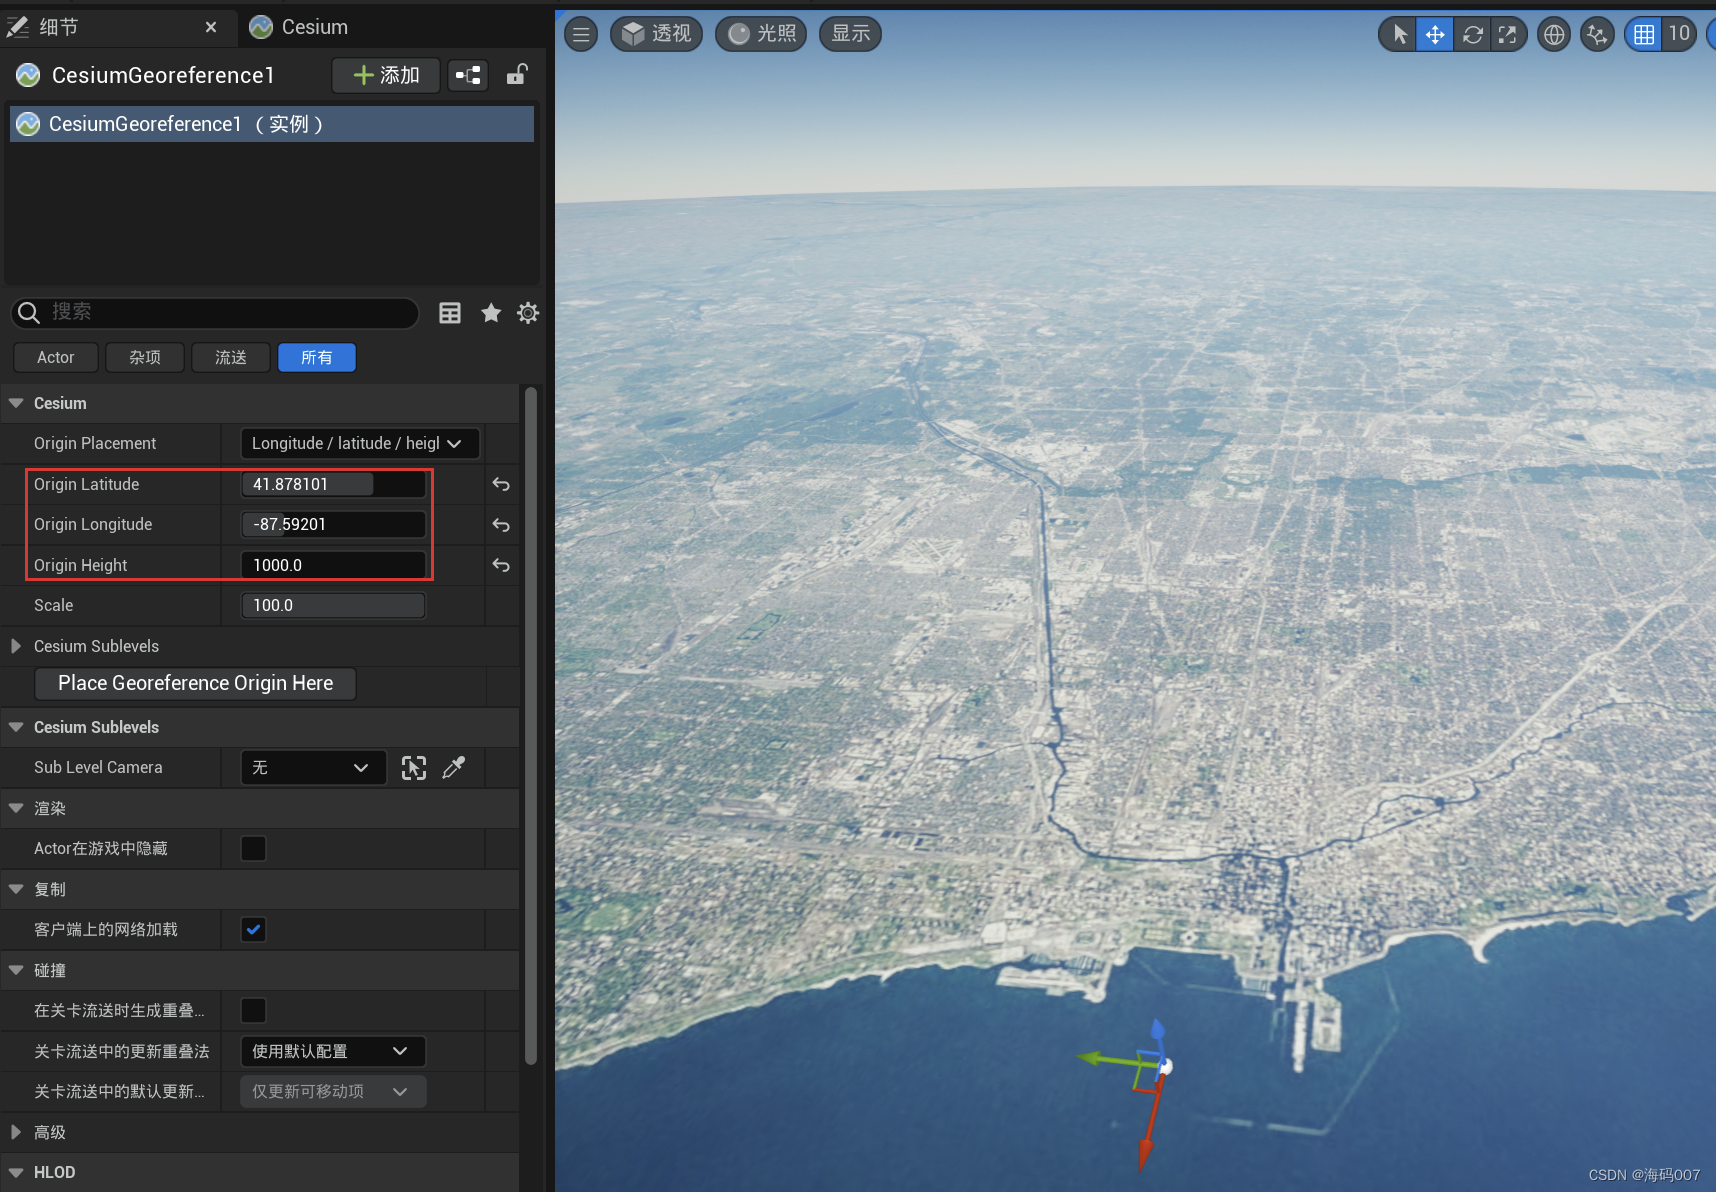Screen dimensions: 1716x1192
Task: Collapse the HLOD section
Action: (16, 1172)
